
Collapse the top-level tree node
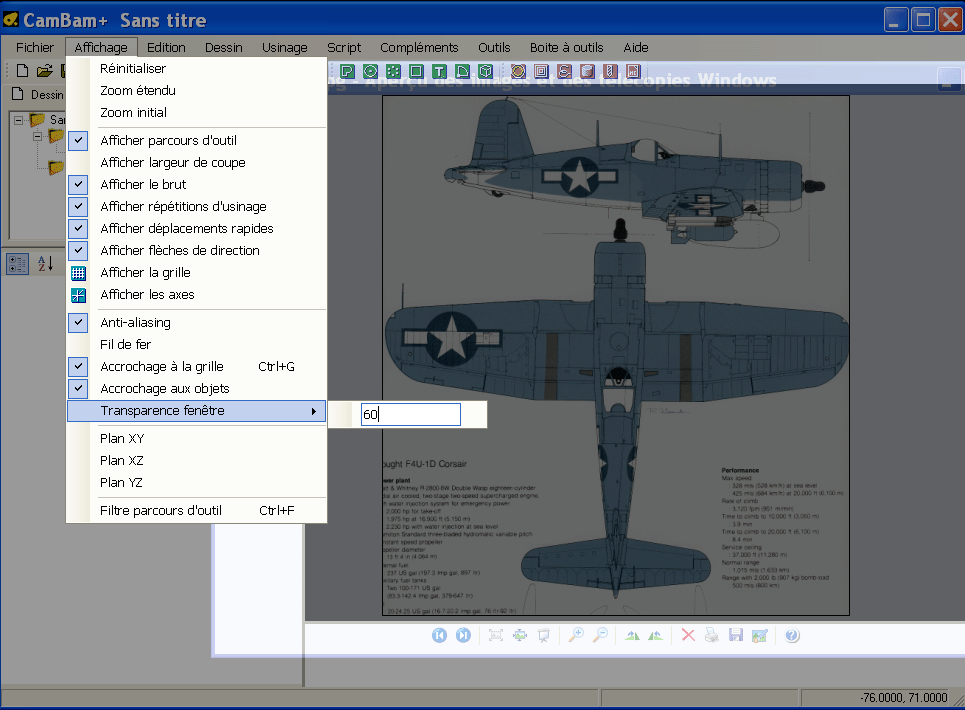[18, 119]
